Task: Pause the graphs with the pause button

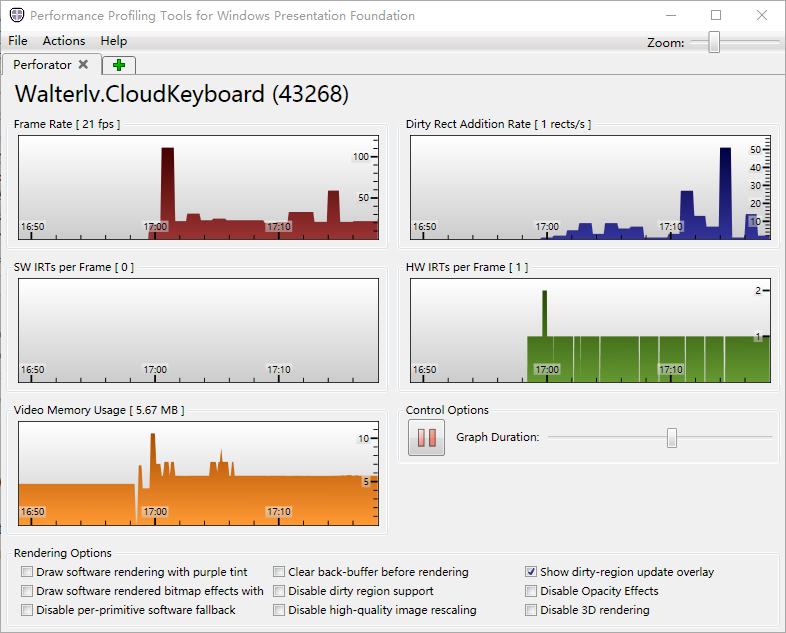Action: tap(426, 438)
